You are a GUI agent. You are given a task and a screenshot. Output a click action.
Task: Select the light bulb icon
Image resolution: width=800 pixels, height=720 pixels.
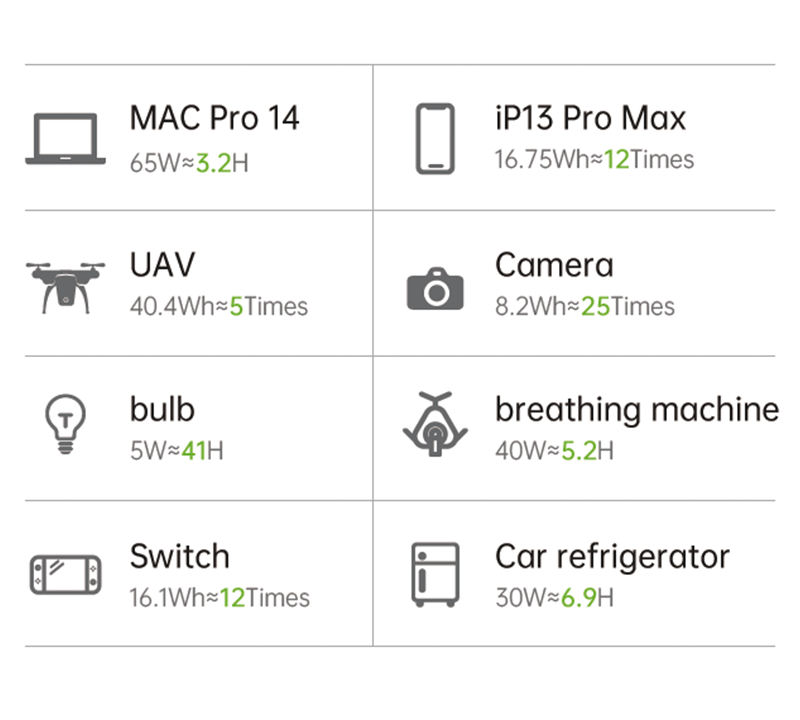[66, 428]
